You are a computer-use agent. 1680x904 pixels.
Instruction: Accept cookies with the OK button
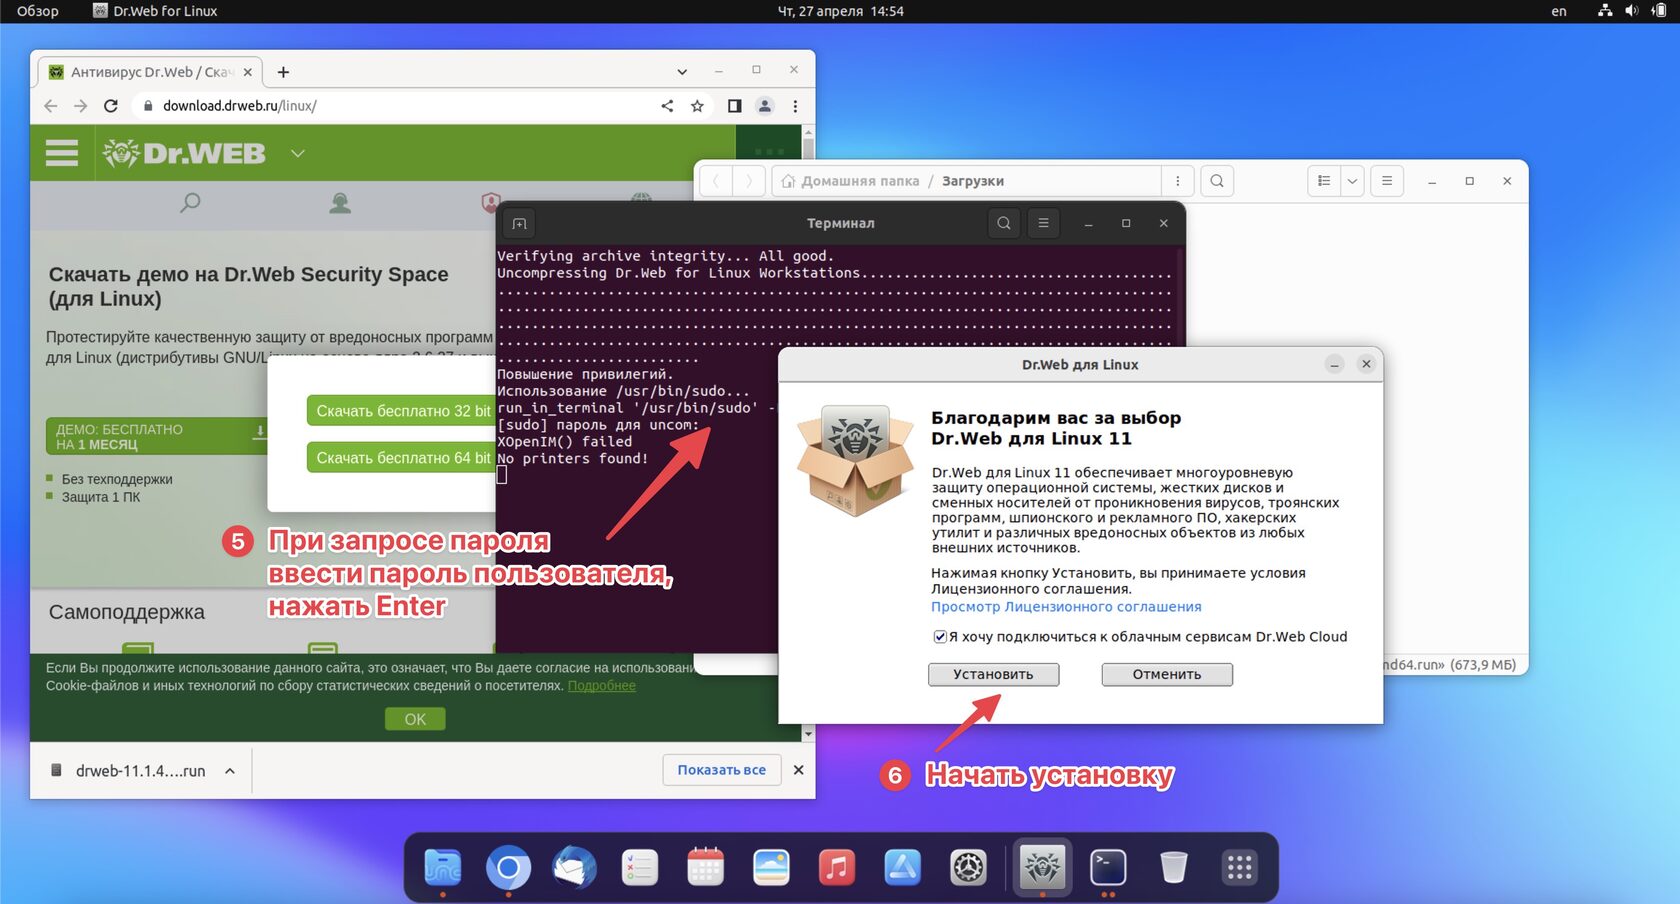[415, 719]
